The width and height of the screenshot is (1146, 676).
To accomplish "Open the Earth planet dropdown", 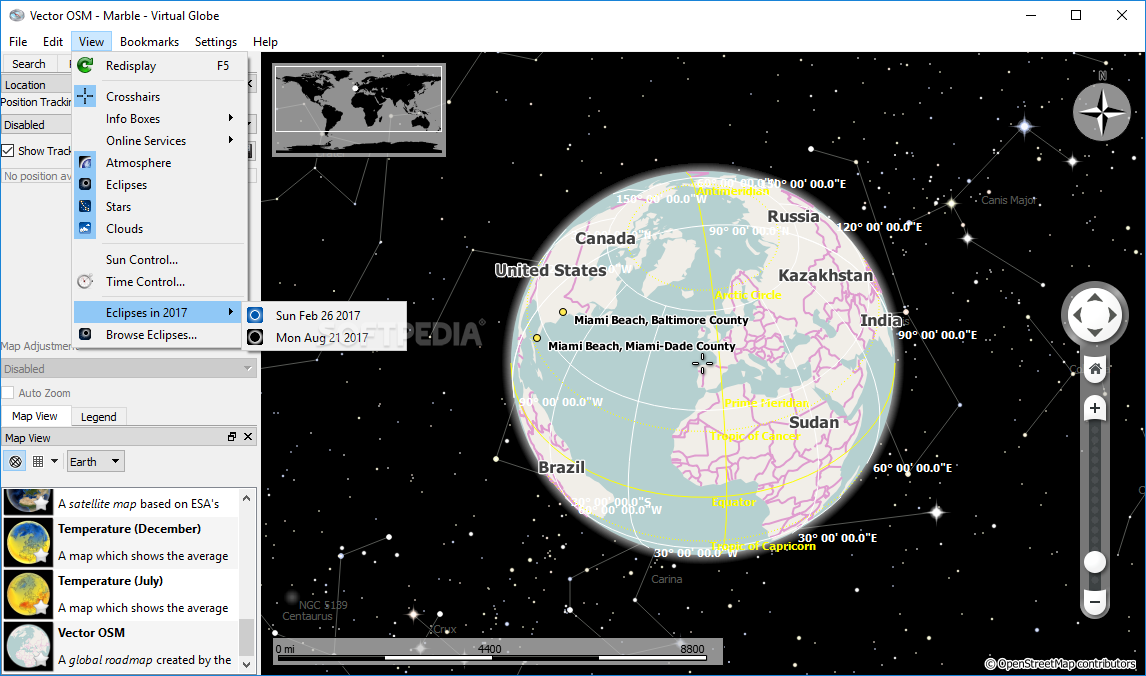I will [x=95, y=461].
